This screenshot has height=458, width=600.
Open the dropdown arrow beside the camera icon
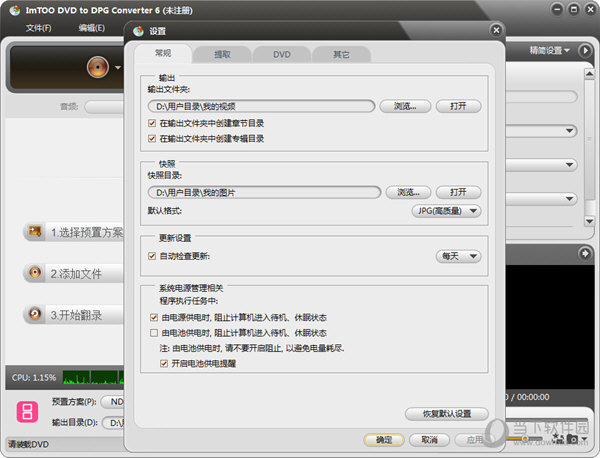coord(584,439)
